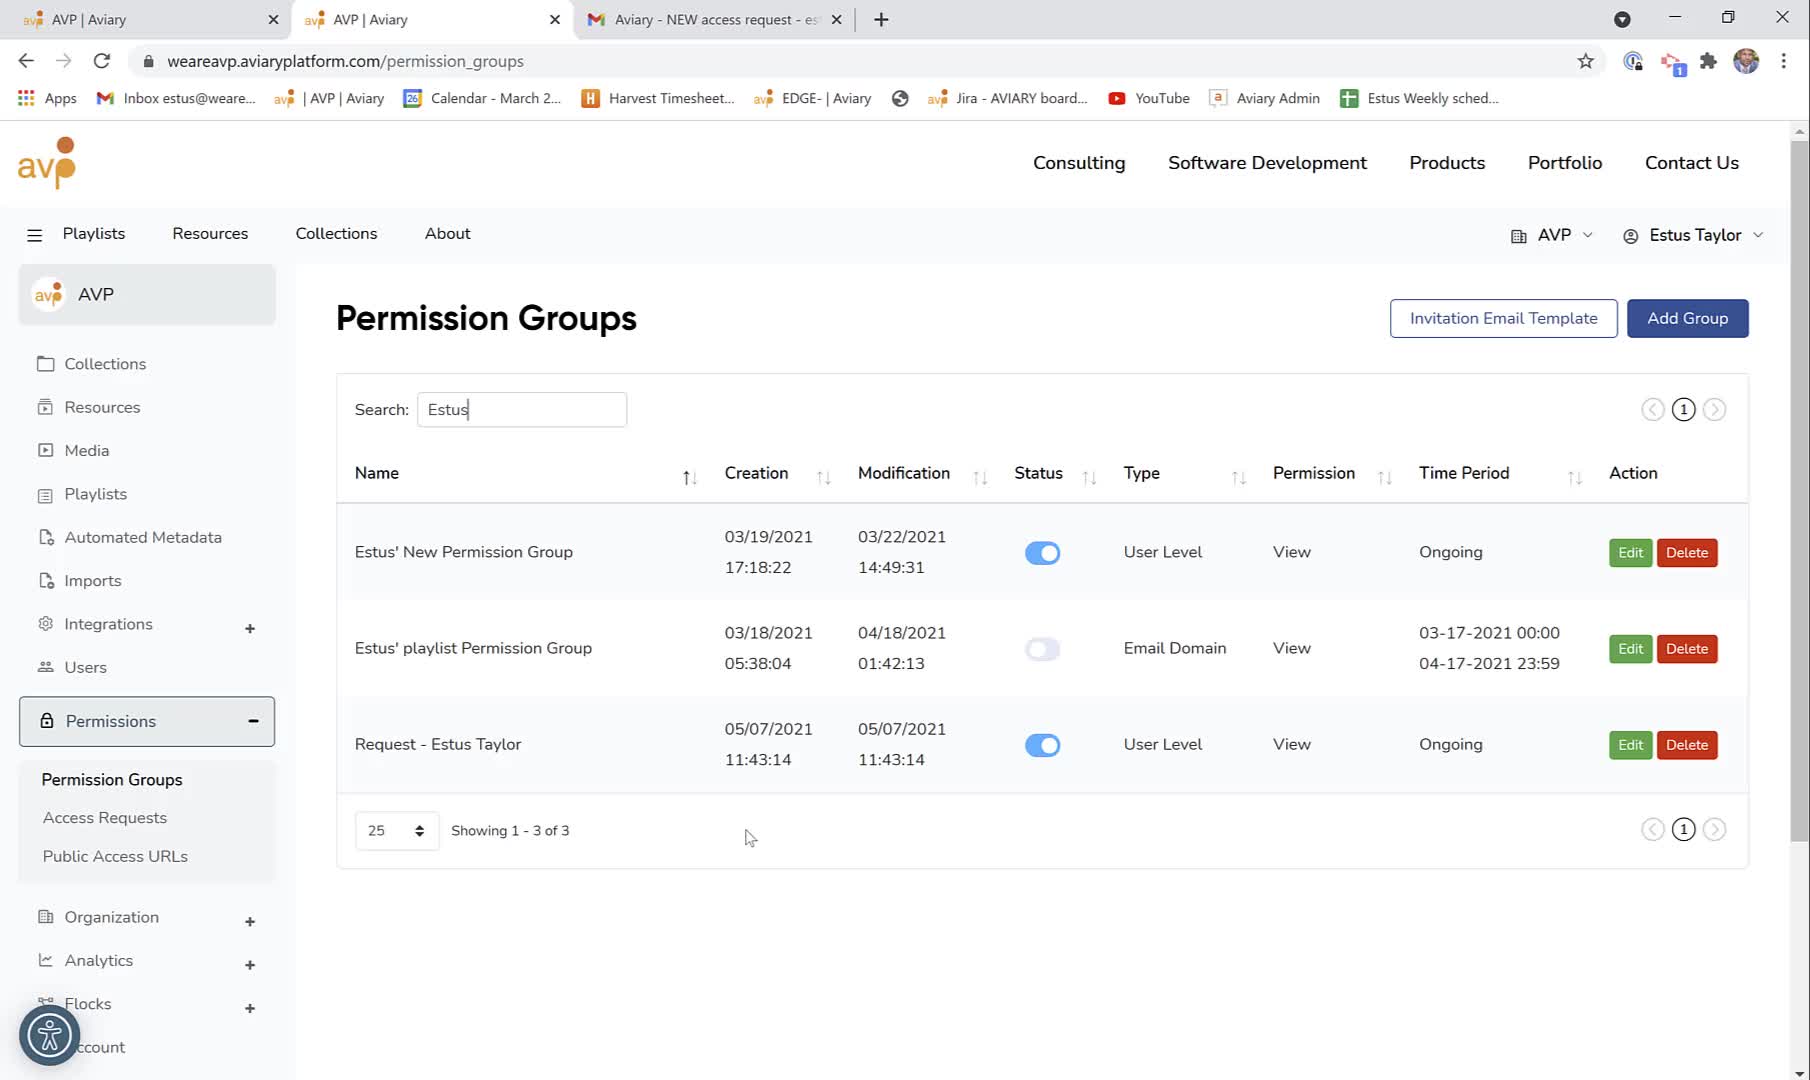
Task: Bookmark this page with the star icon
Action: [x=1585, y=61]
